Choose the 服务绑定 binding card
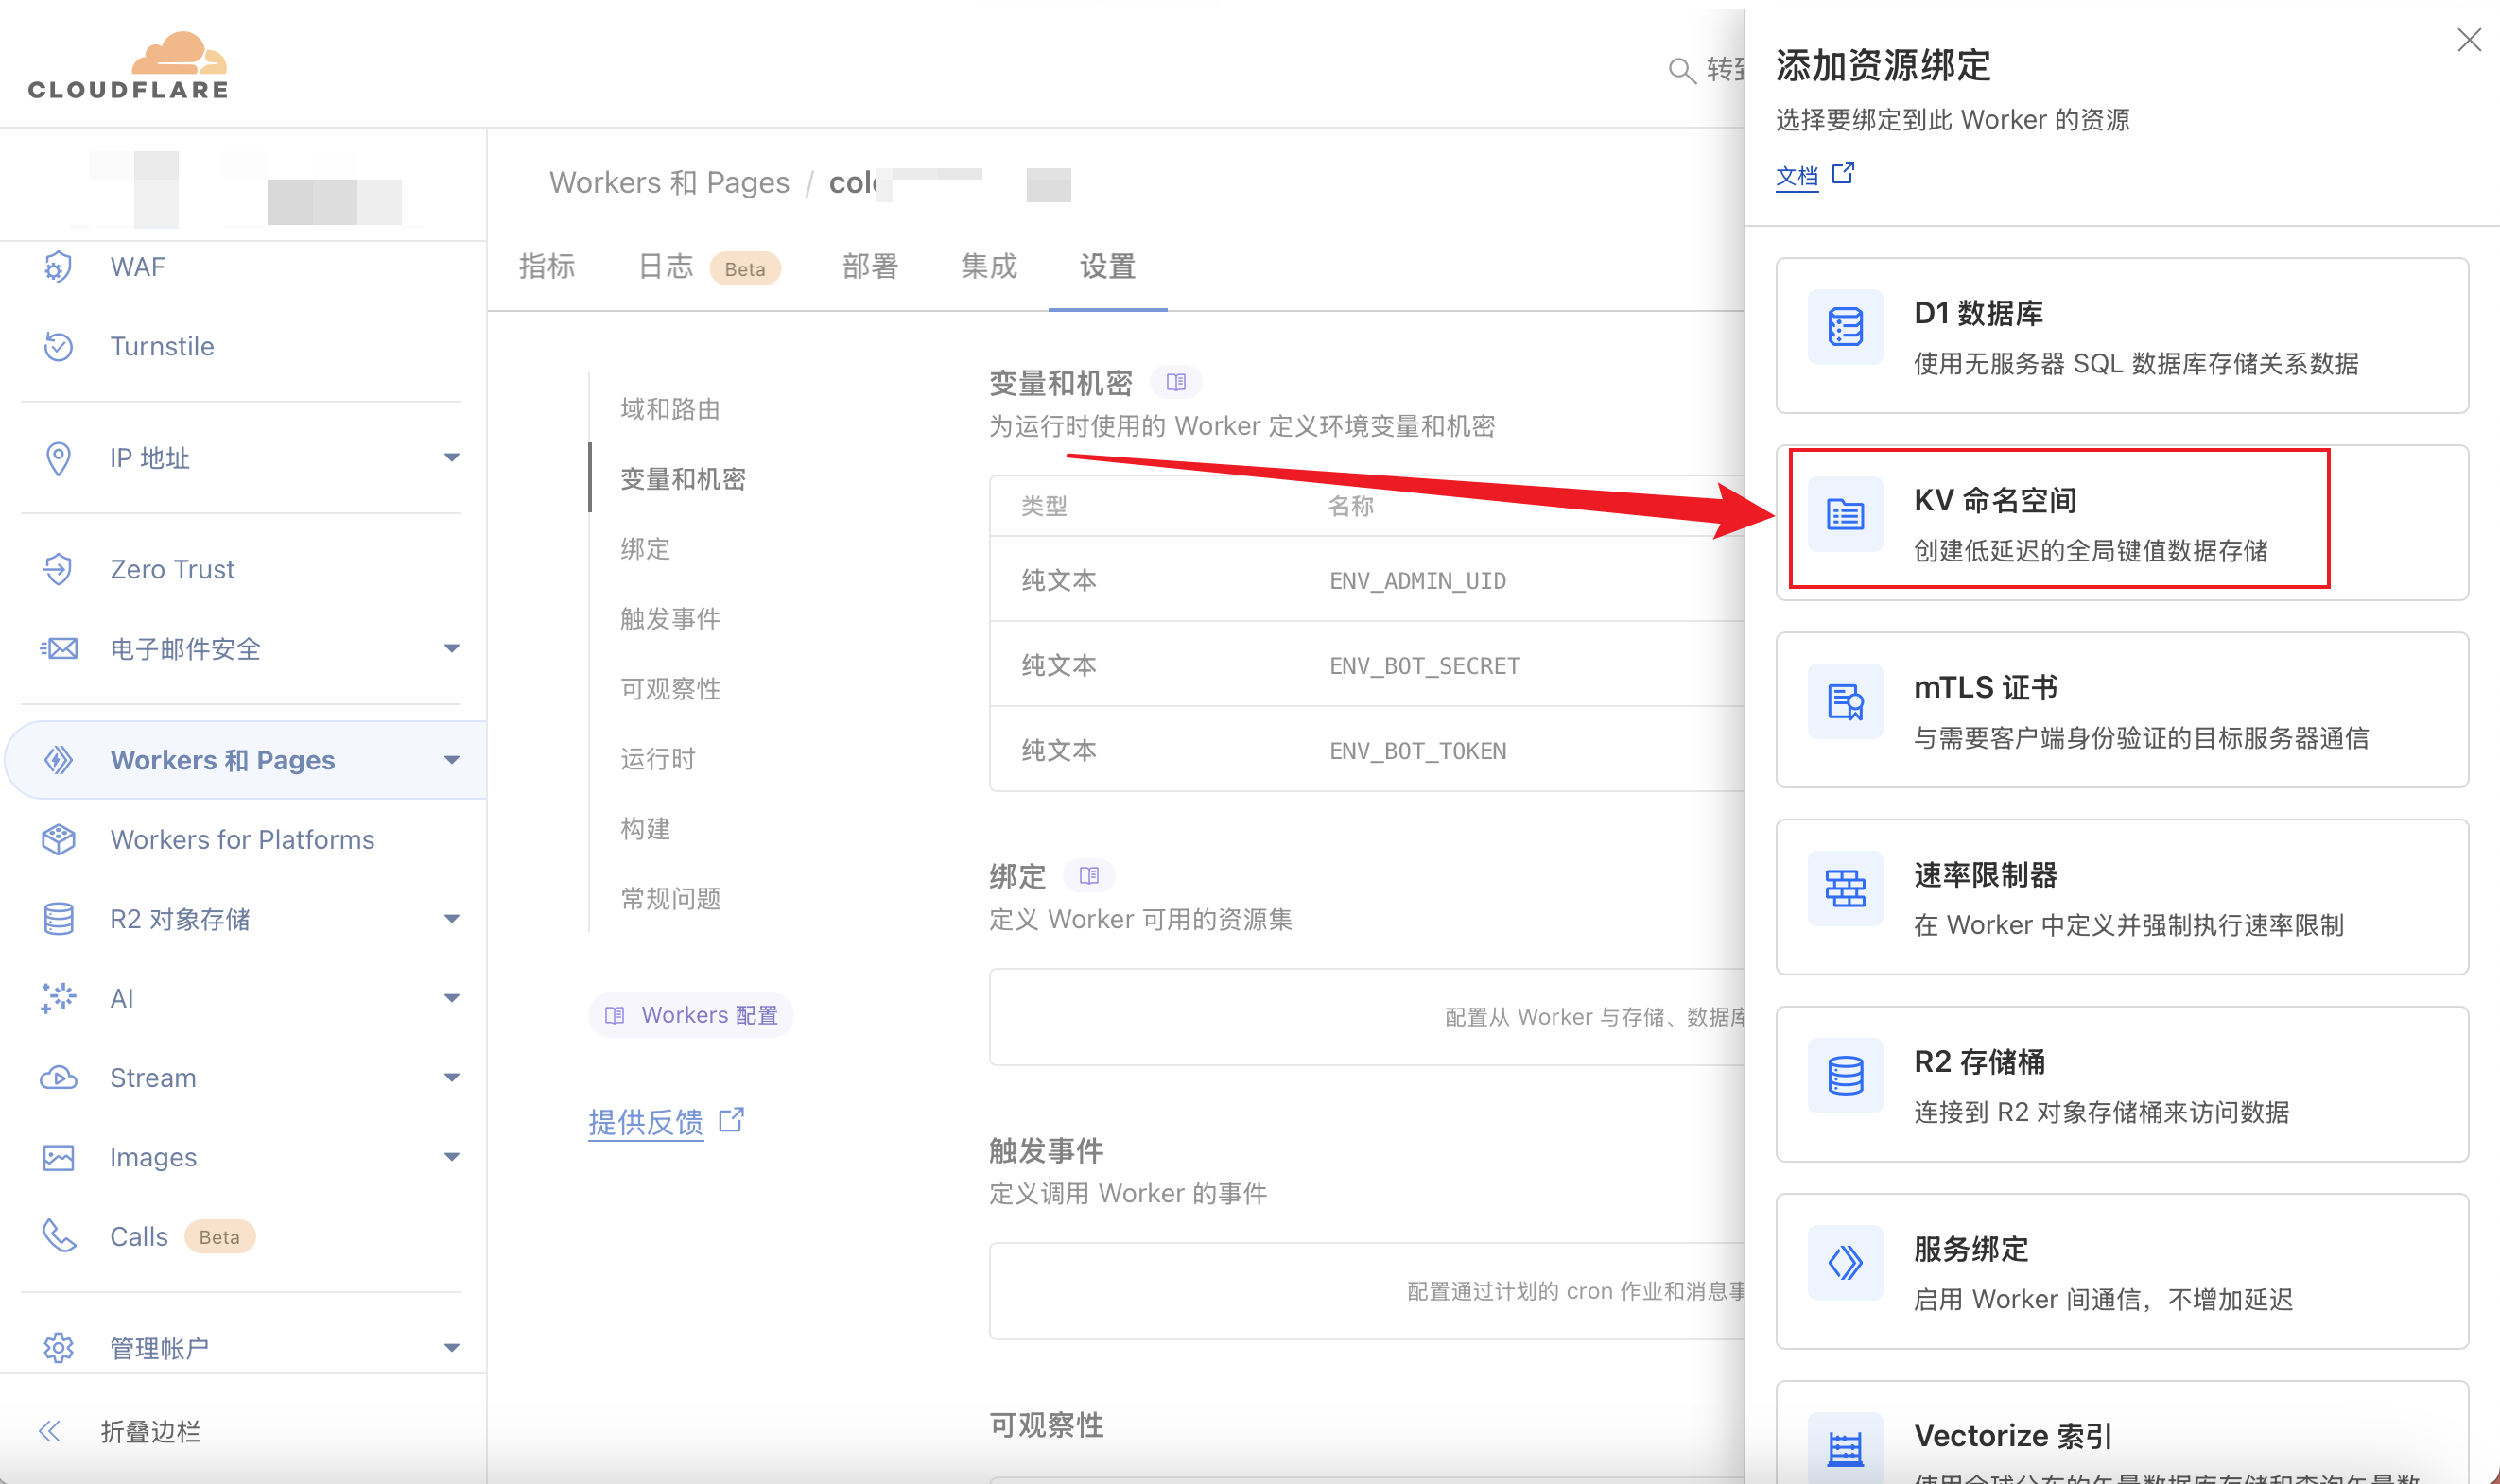Image resolution: width=2500 pixels, height=1484 pixels. 2122,1271
